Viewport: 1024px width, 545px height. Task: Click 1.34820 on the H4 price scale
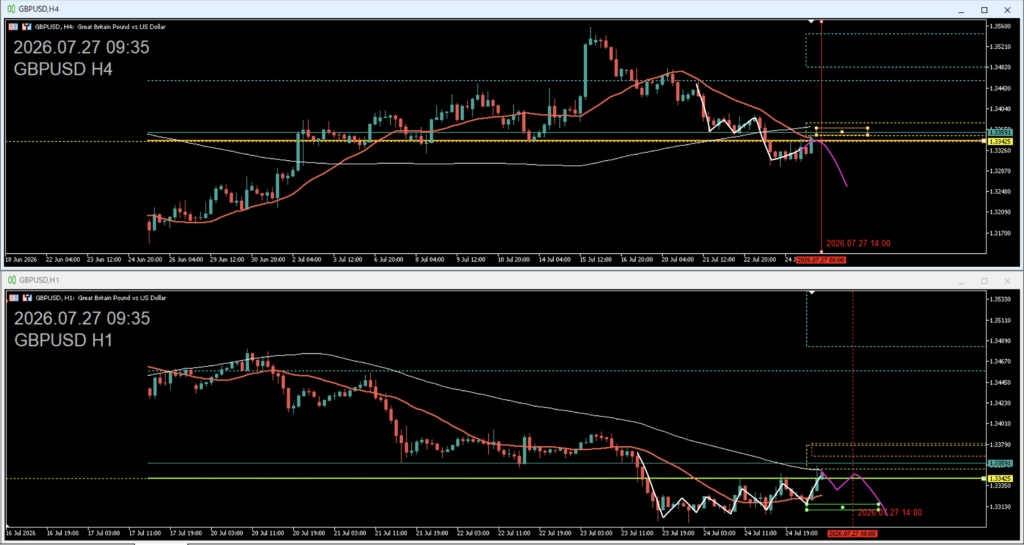[1000, 67]
